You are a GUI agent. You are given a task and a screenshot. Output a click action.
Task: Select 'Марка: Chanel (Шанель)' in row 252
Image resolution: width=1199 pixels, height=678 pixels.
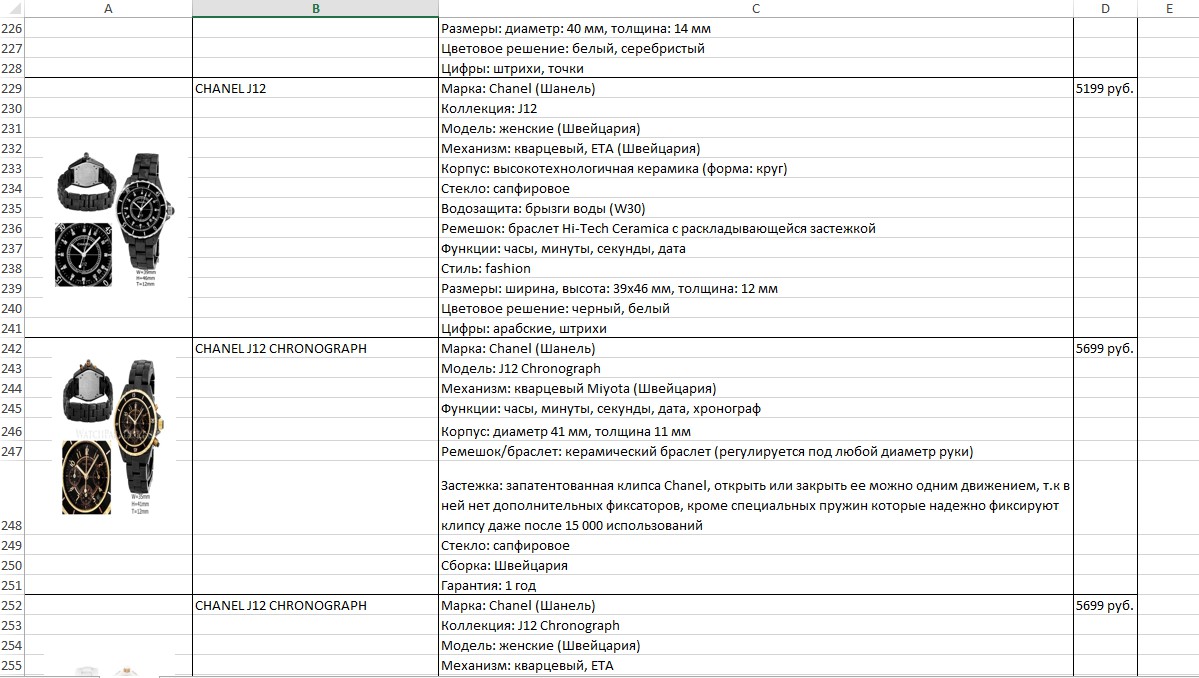(x=755, y=605)
